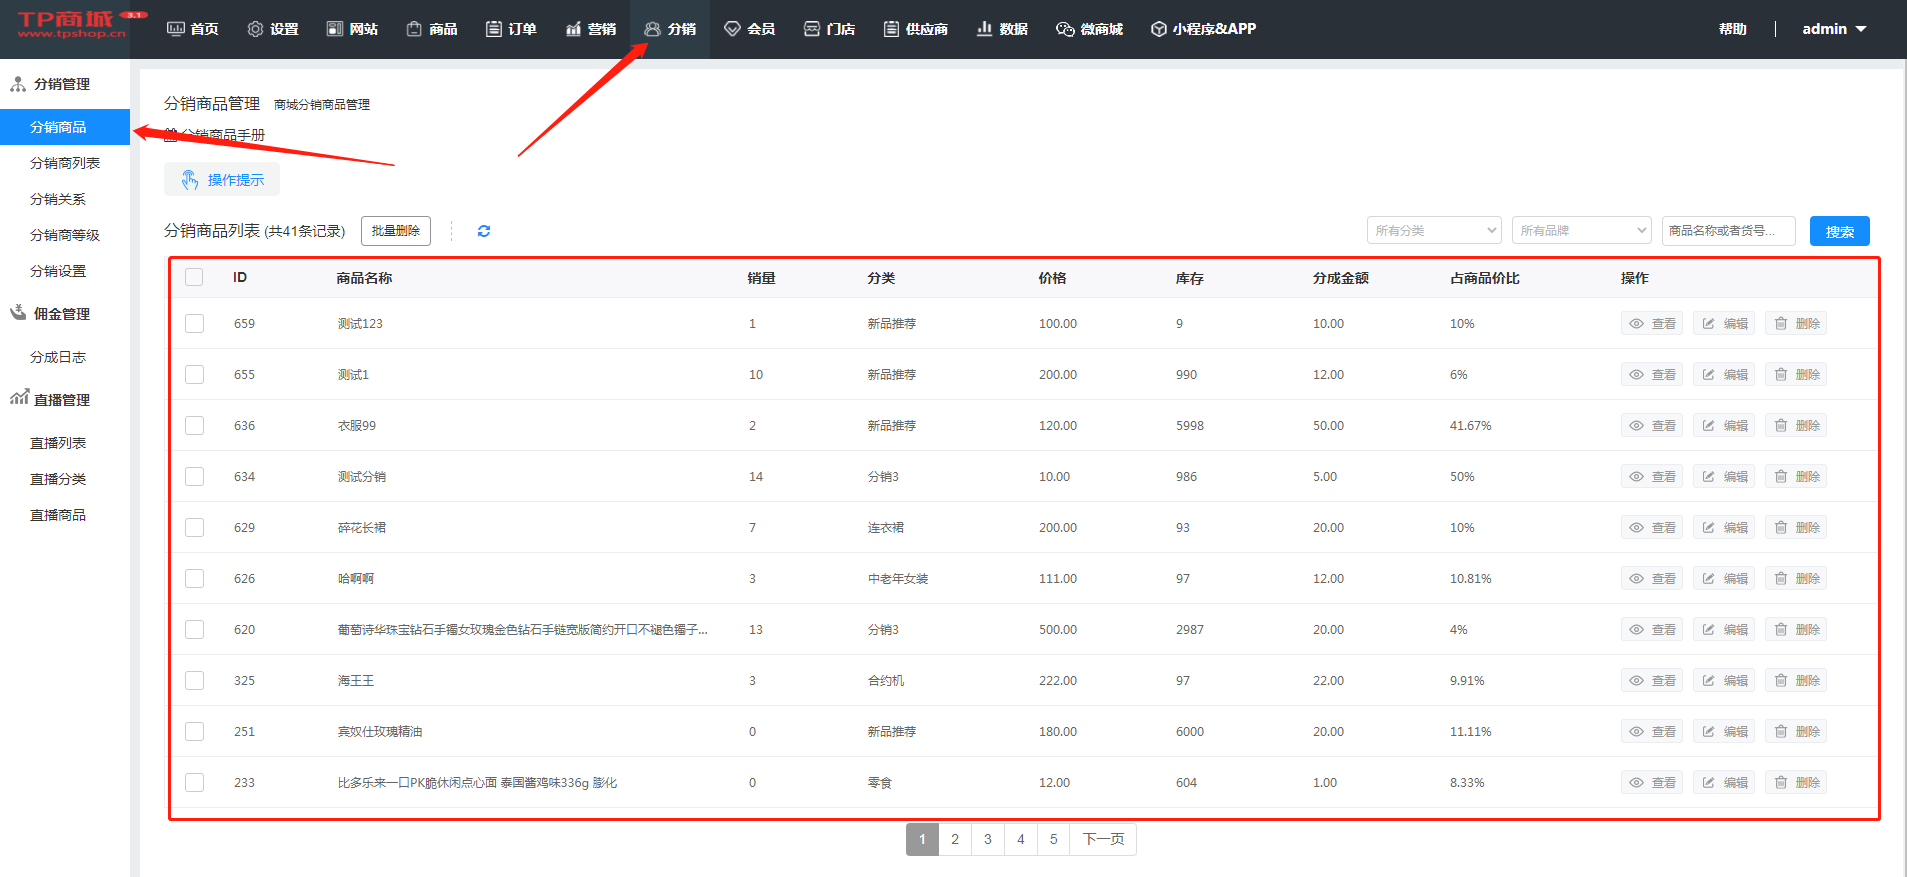Click the 佣金管理 sidebar icon
Viewport: 1907px width, 877px height.
point(18,313)
